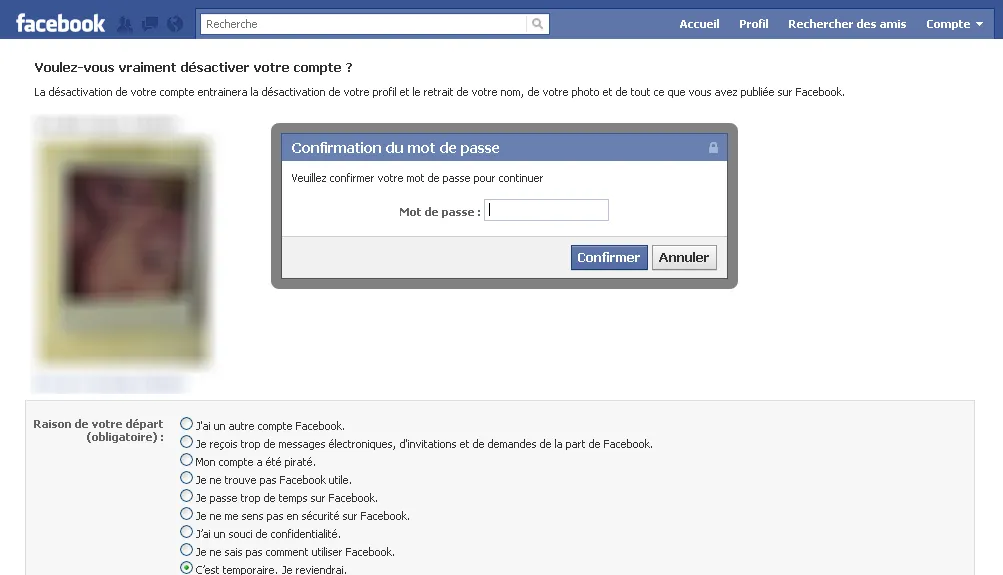Click the blurred profile photo

click(x=125, y=251)
